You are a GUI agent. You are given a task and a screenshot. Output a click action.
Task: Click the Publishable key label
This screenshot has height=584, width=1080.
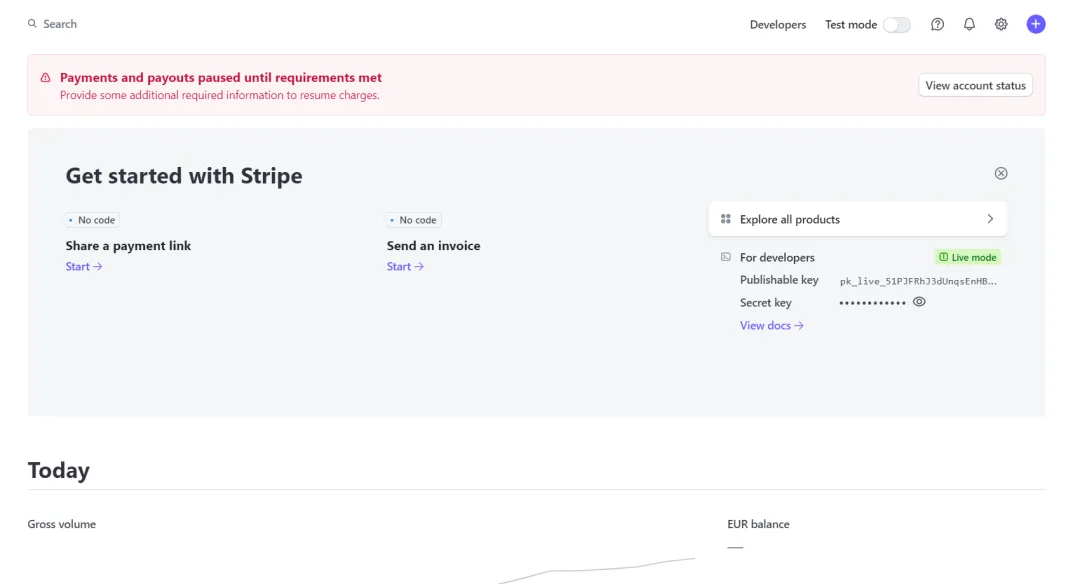[779, 280]
